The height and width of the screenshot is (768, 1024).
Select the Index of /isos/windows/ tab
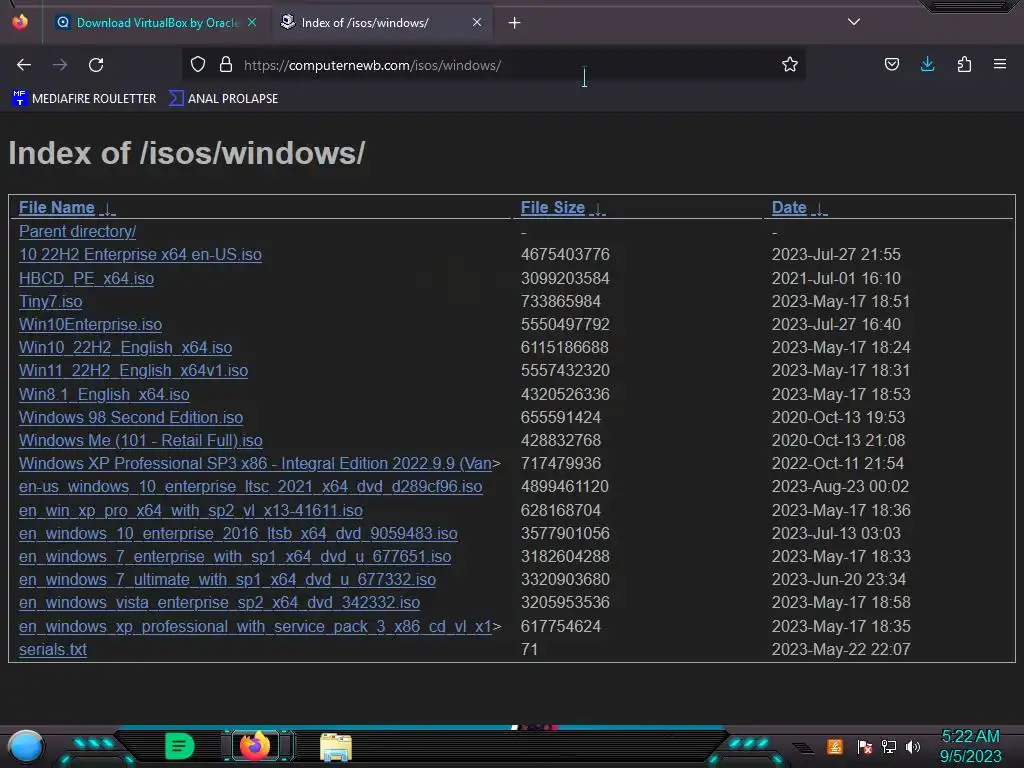pos(381,23)
